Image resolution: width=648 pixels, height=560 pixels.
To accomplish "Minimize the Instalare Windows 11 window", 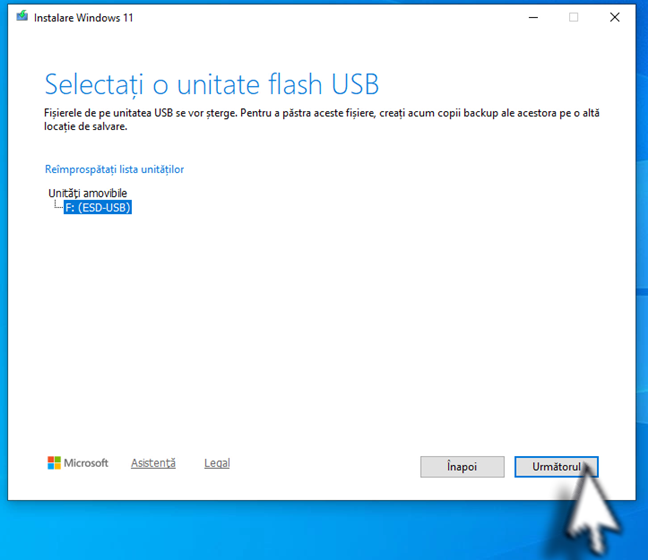I will [533, 17].
